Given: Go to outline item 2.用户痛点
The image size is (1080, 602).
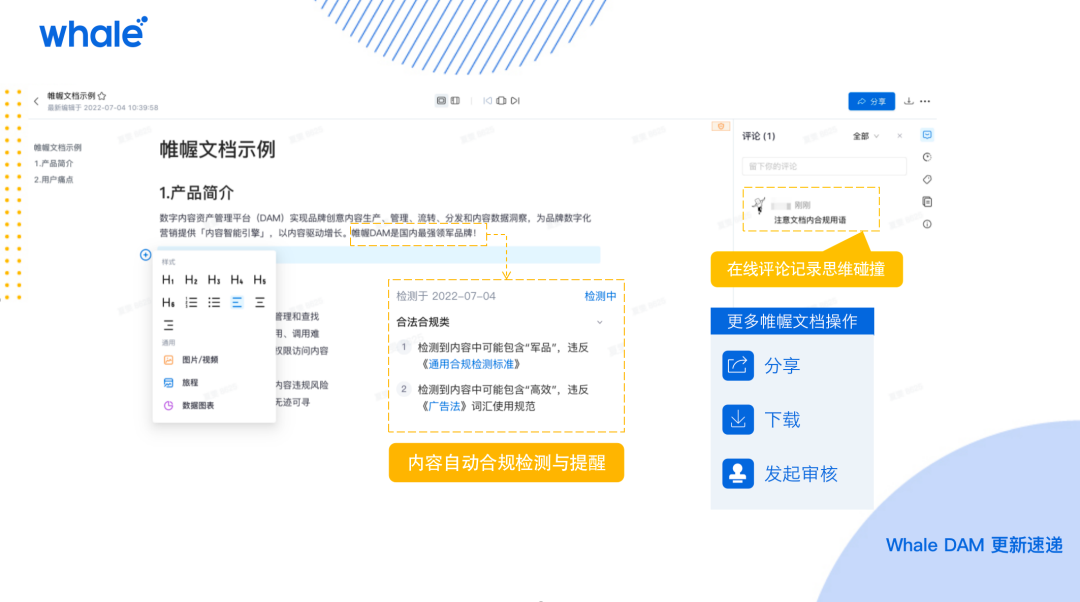Looking at the screenshot, I should click(54, 179).
